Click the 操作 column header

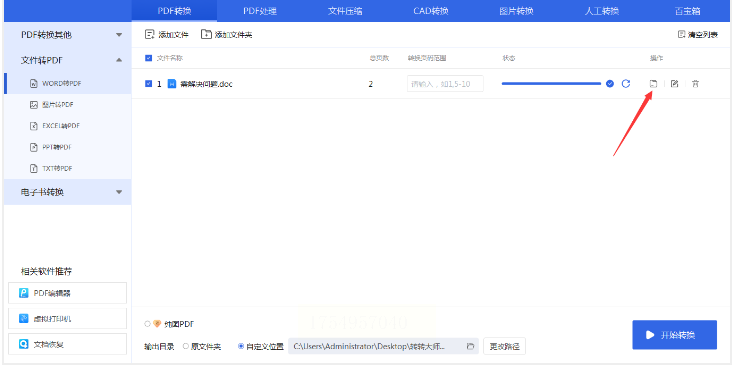point(656,58)
